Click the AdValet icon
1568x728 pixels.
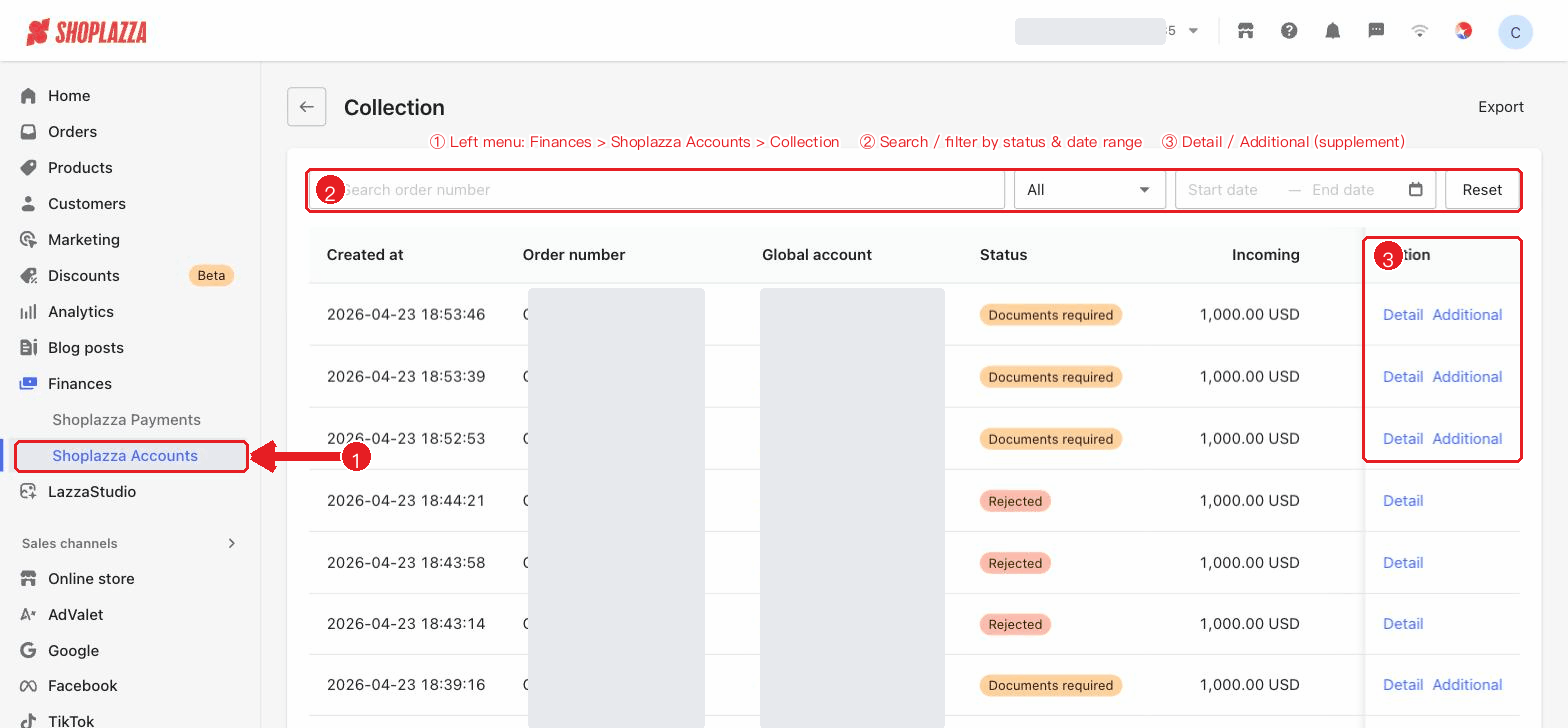[29, 615]
